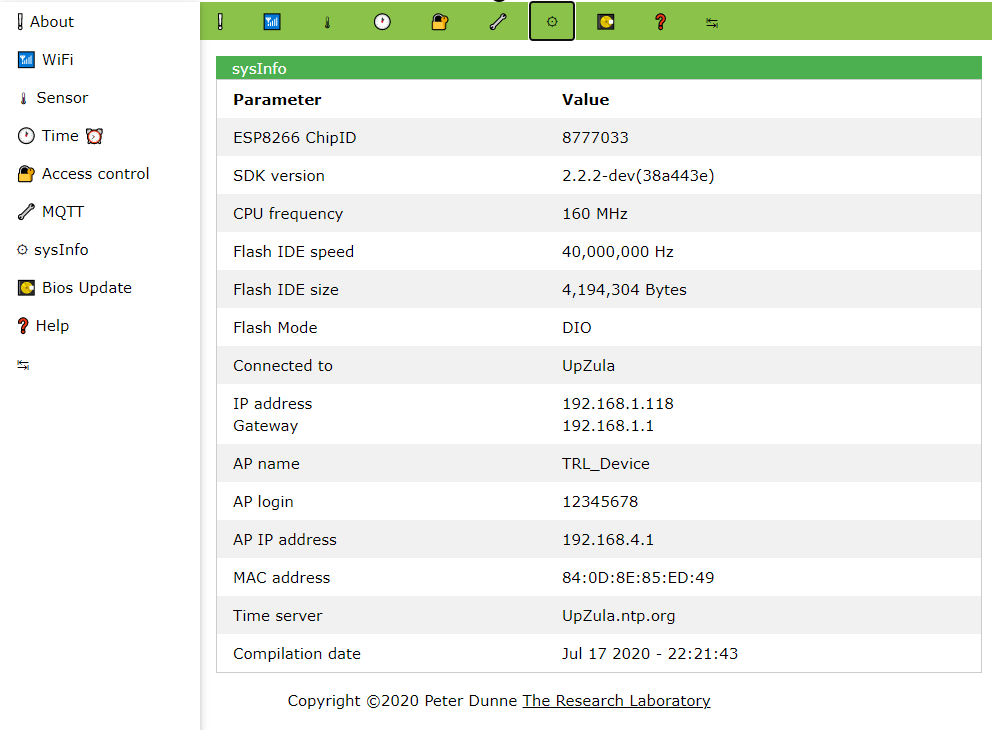
Task: Open the WiFi settings via the toolbar signal icon
Action: (271, 21)
